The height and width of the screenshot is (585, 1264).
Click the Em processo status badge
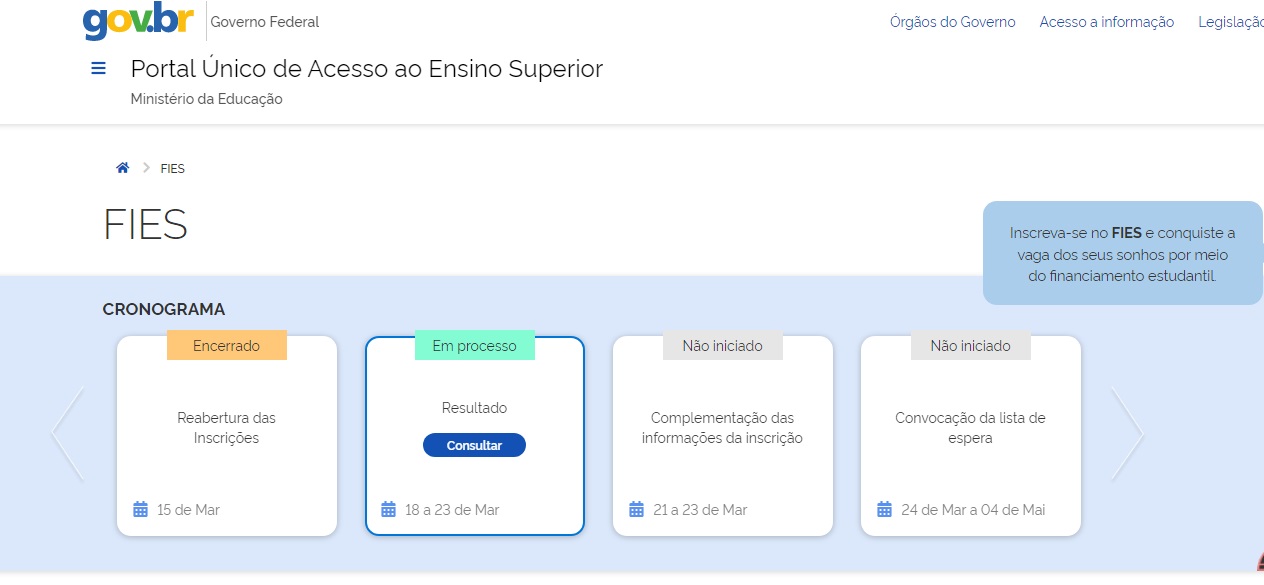tap(475, 346)
